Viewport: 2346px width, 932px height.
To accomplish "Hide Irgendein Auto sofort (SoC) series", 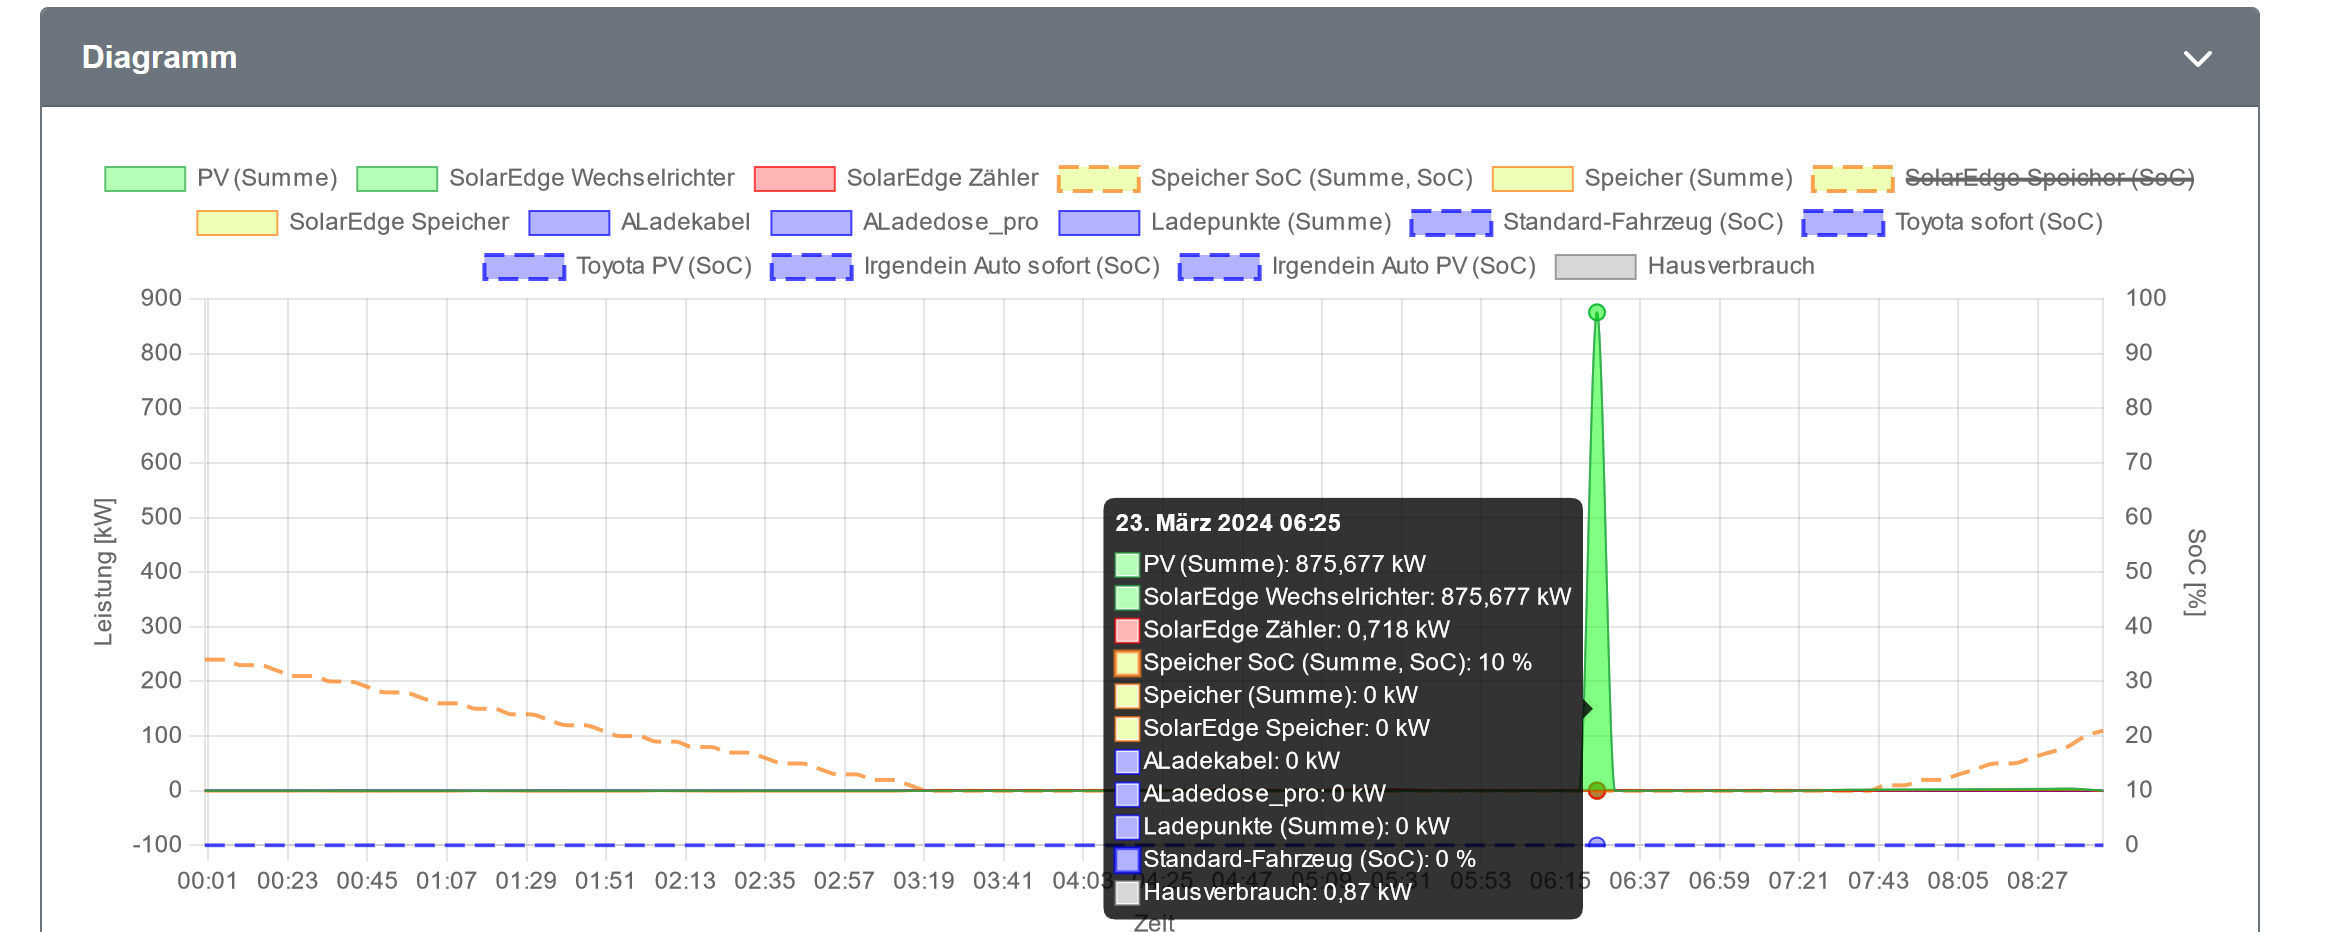I will tap(966, 266).
